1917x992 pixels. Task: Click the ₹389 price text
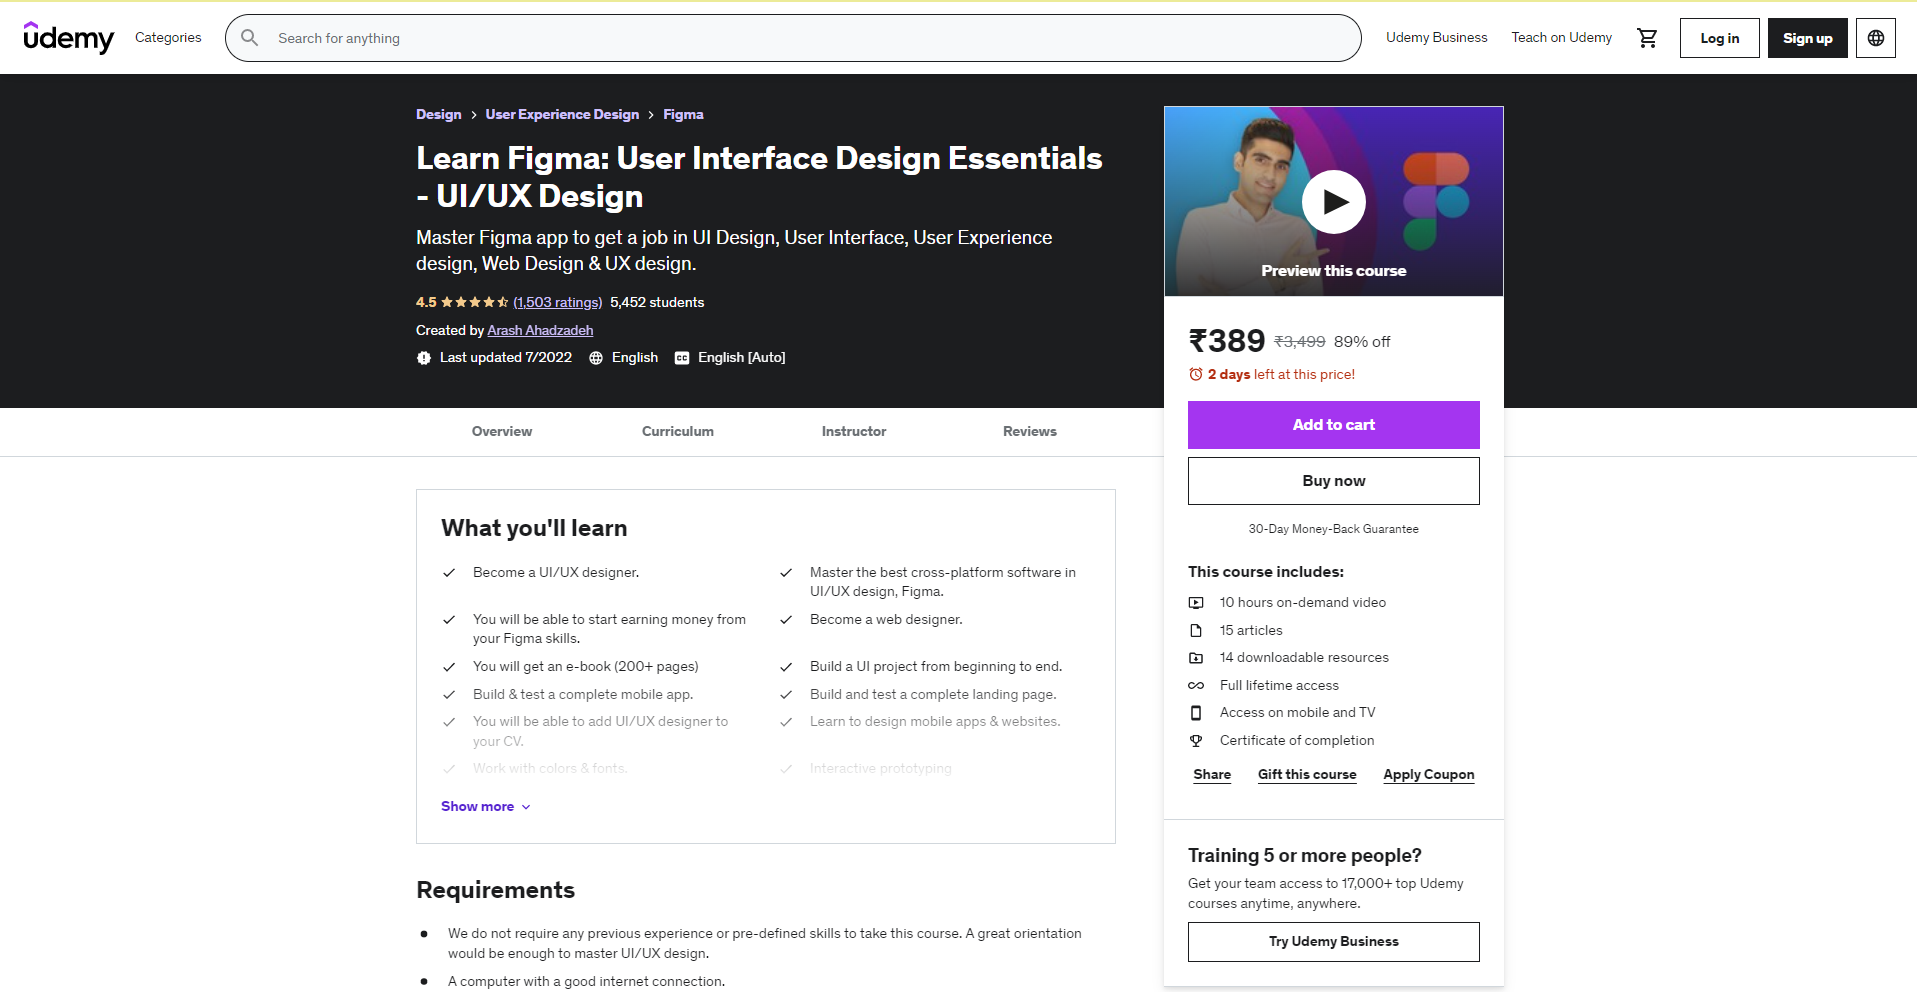click(x=1227, y=341)
